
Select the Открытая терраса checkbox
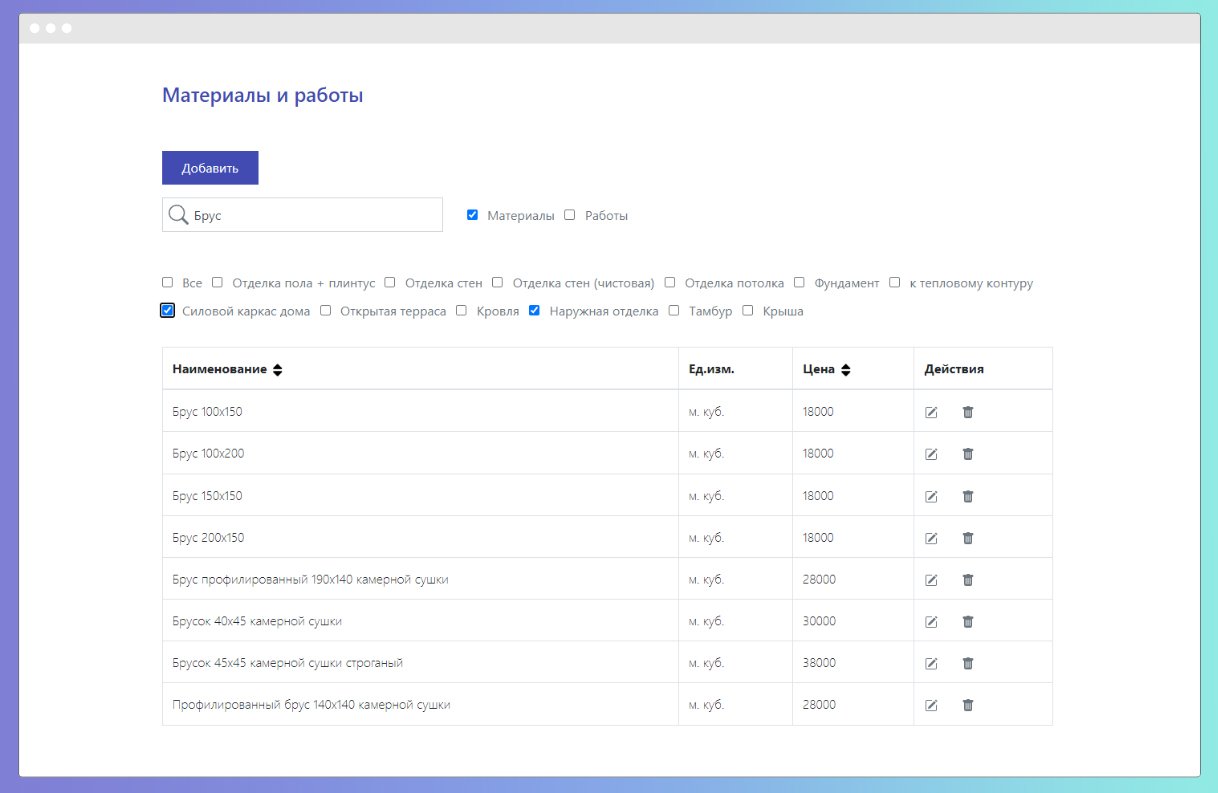[326, 311]
